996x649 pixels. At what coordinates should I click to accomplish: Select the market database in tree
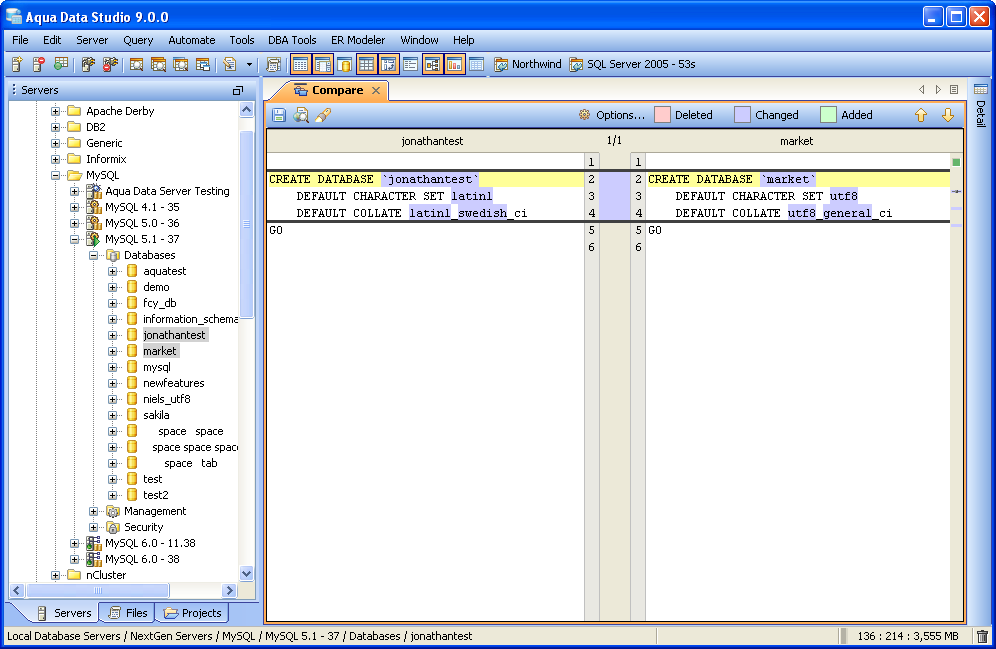coord(159,351)
